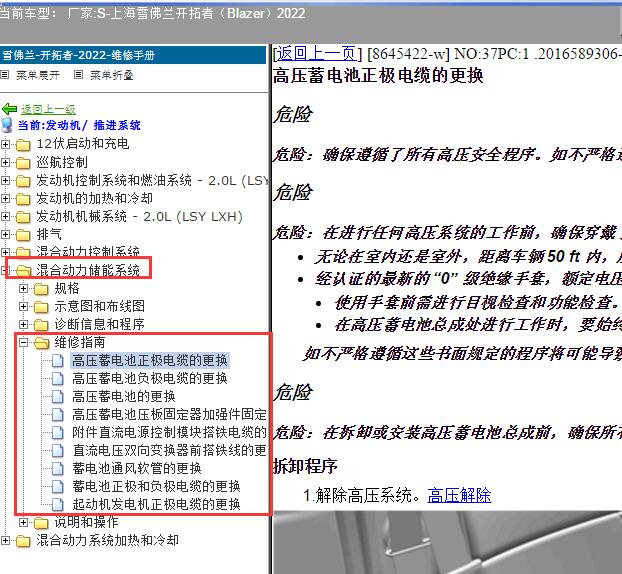622x574 pixels.
Task: Click the 菜单折叠 list icon
Action: tap(79, 75)
